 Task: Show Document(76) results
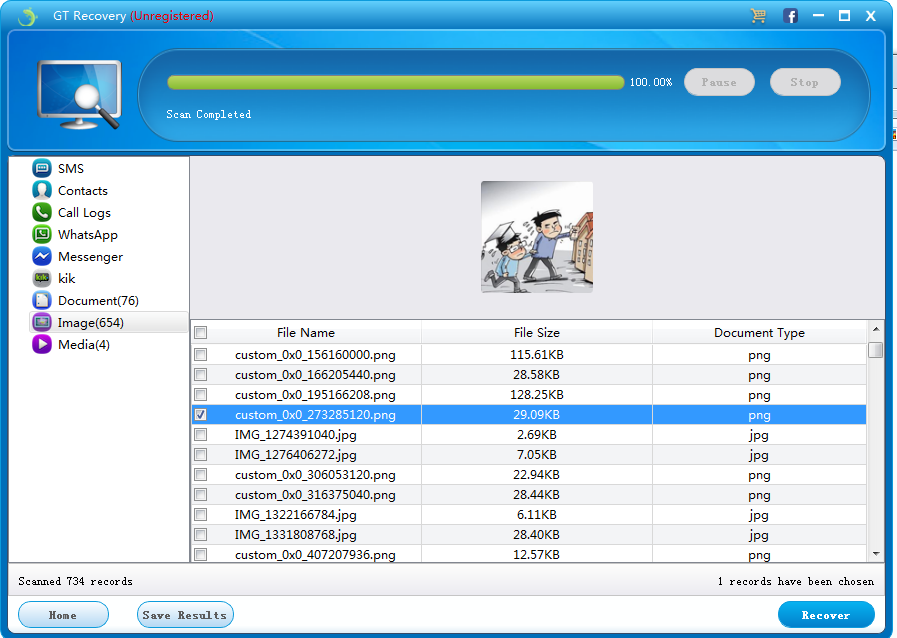98,301
